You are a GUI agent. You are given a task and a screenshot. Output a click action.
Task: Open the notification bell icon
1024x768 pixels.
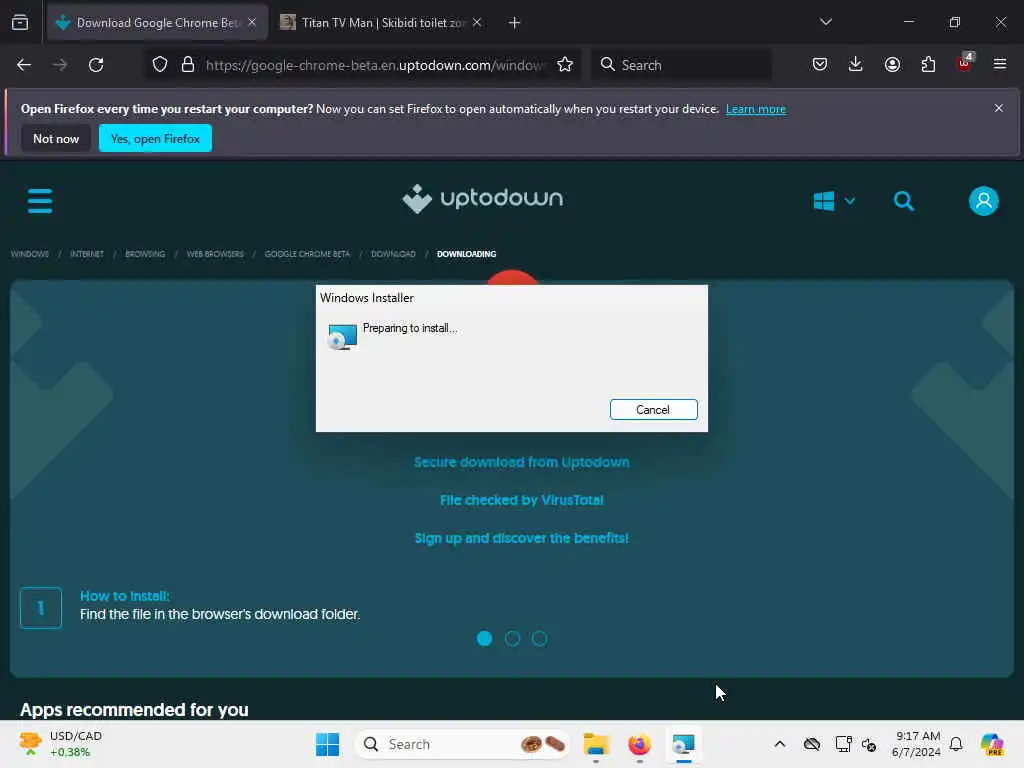(956, 744)
